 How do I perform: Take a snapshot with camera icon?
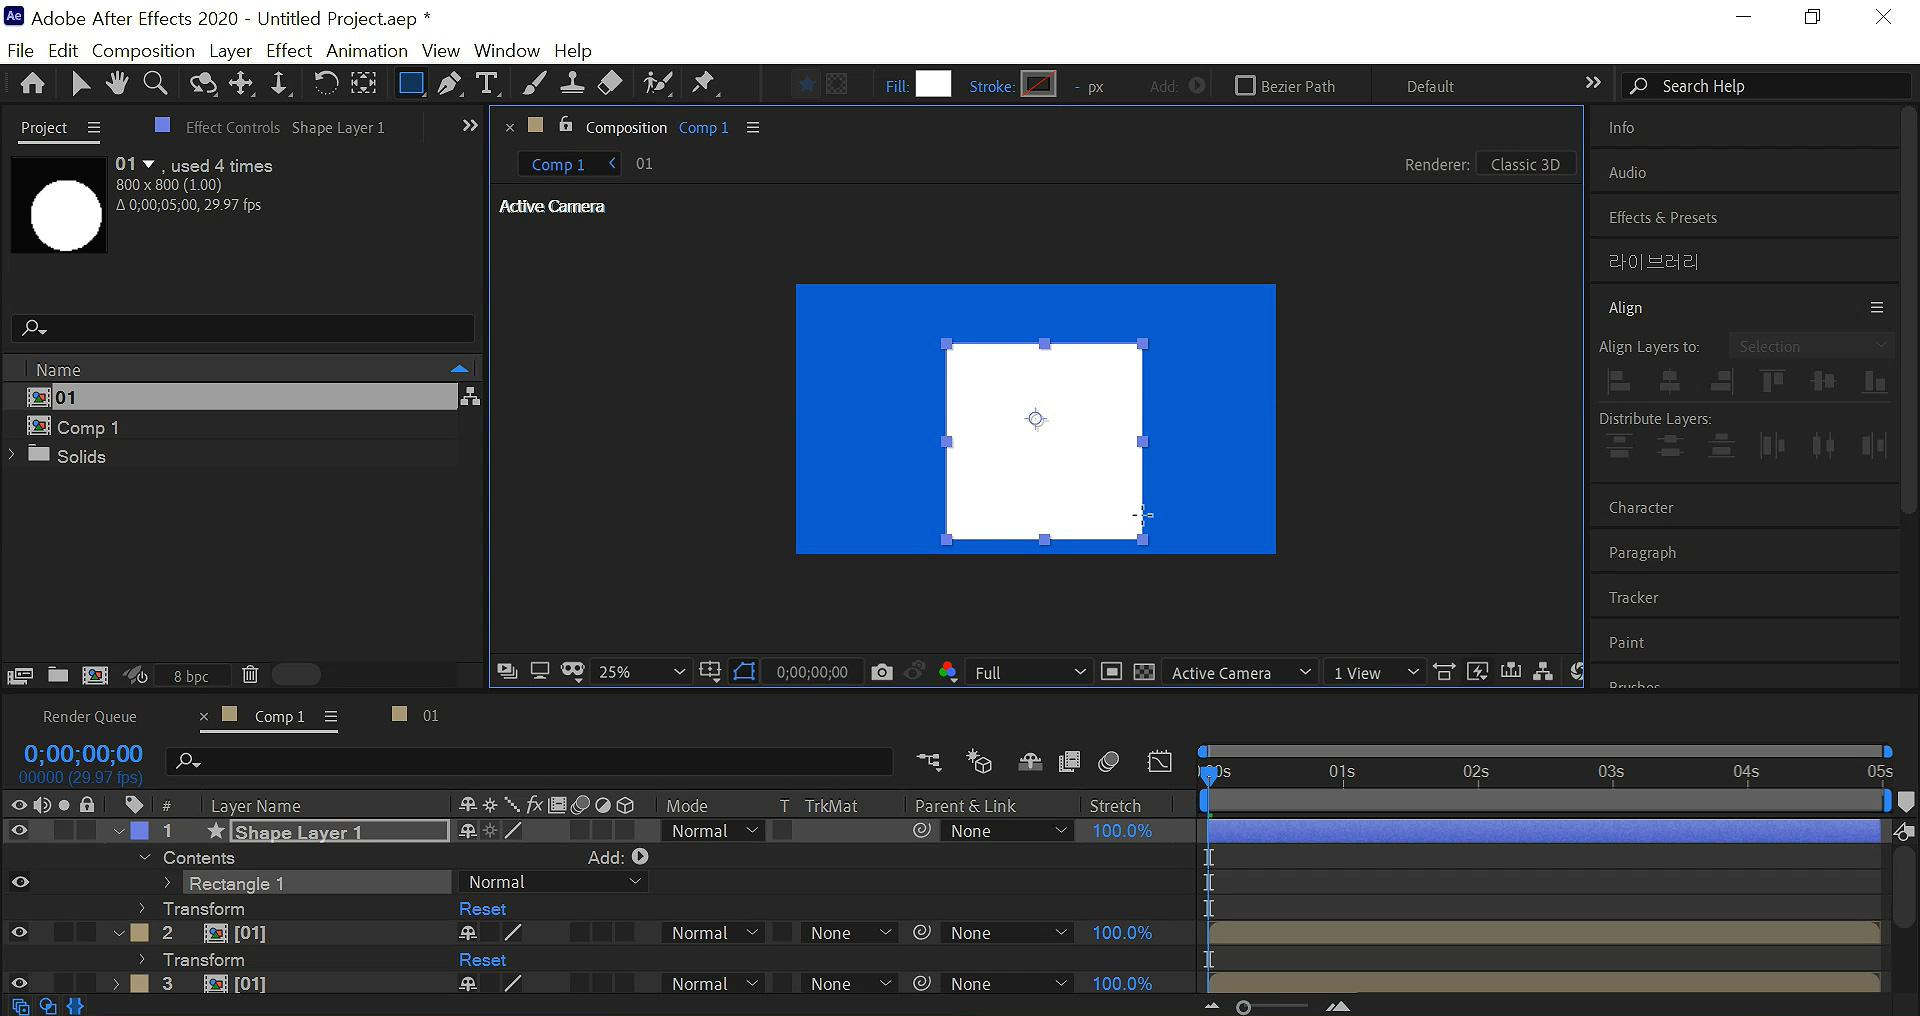[x=881, y=672]
